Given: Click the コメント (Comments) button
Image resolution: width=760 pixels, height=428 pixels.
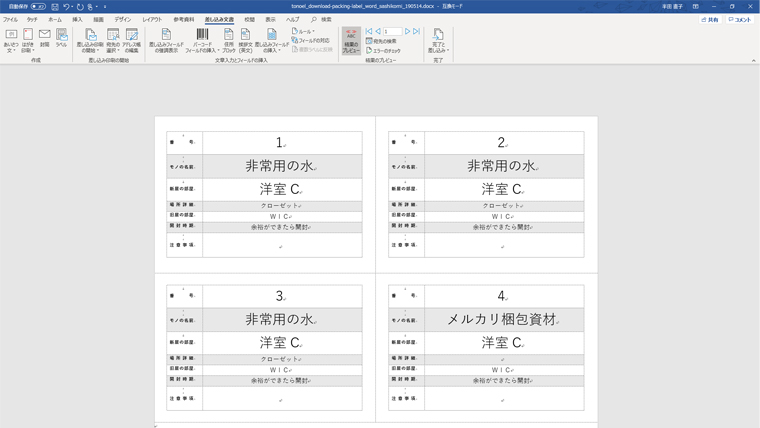Looking at the screenshot, I should point(740,19).
